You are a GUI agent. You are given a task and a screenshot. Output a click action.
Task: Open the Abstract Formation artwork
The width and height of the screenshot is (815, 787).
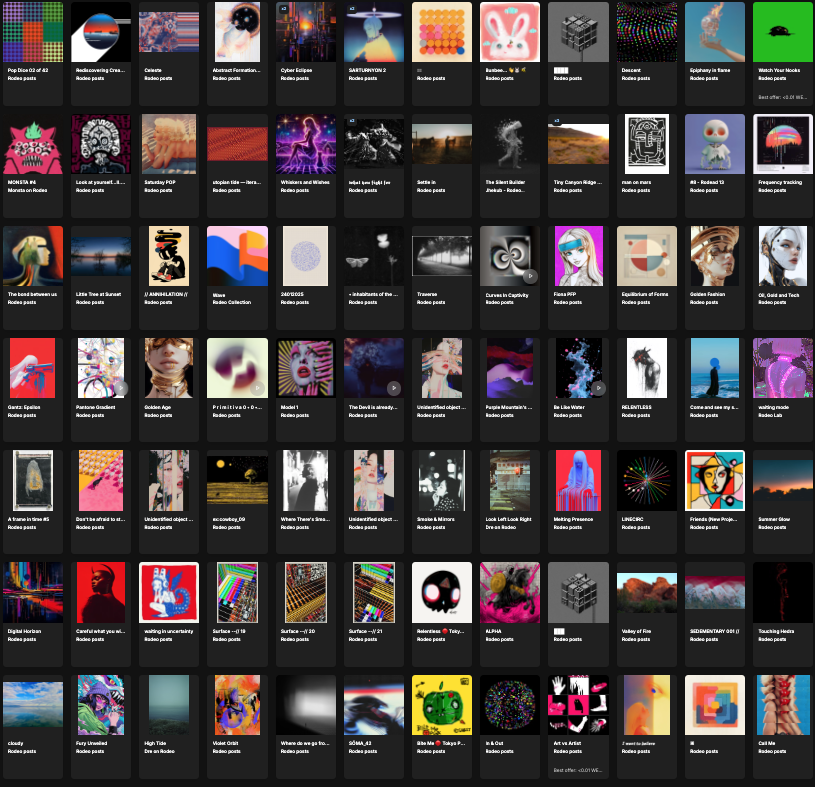pos(238,32)
